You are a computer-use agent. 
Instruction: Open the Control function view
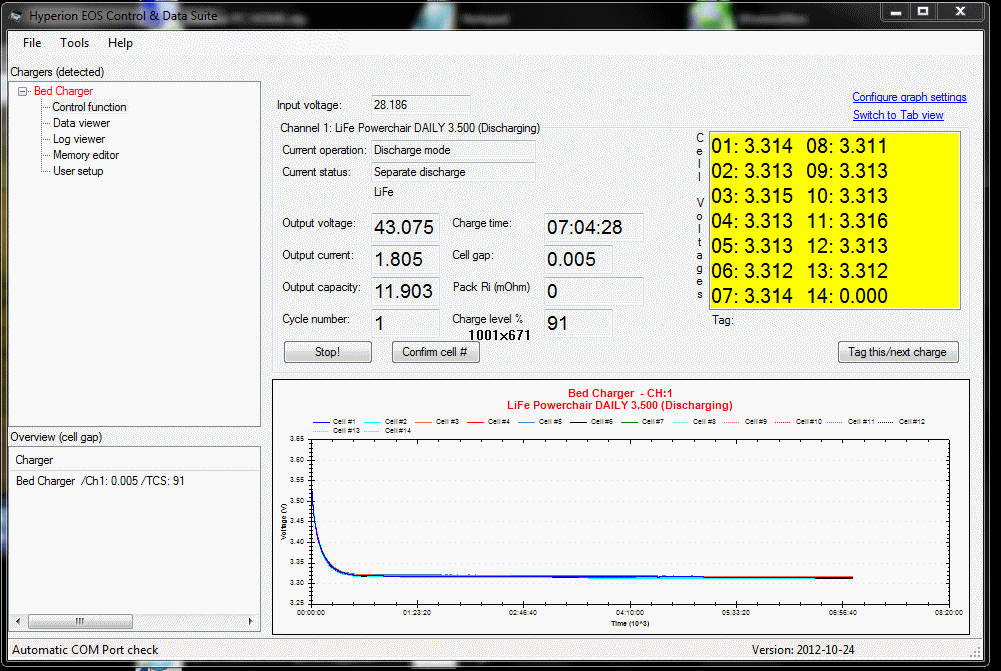pos(88,107)
